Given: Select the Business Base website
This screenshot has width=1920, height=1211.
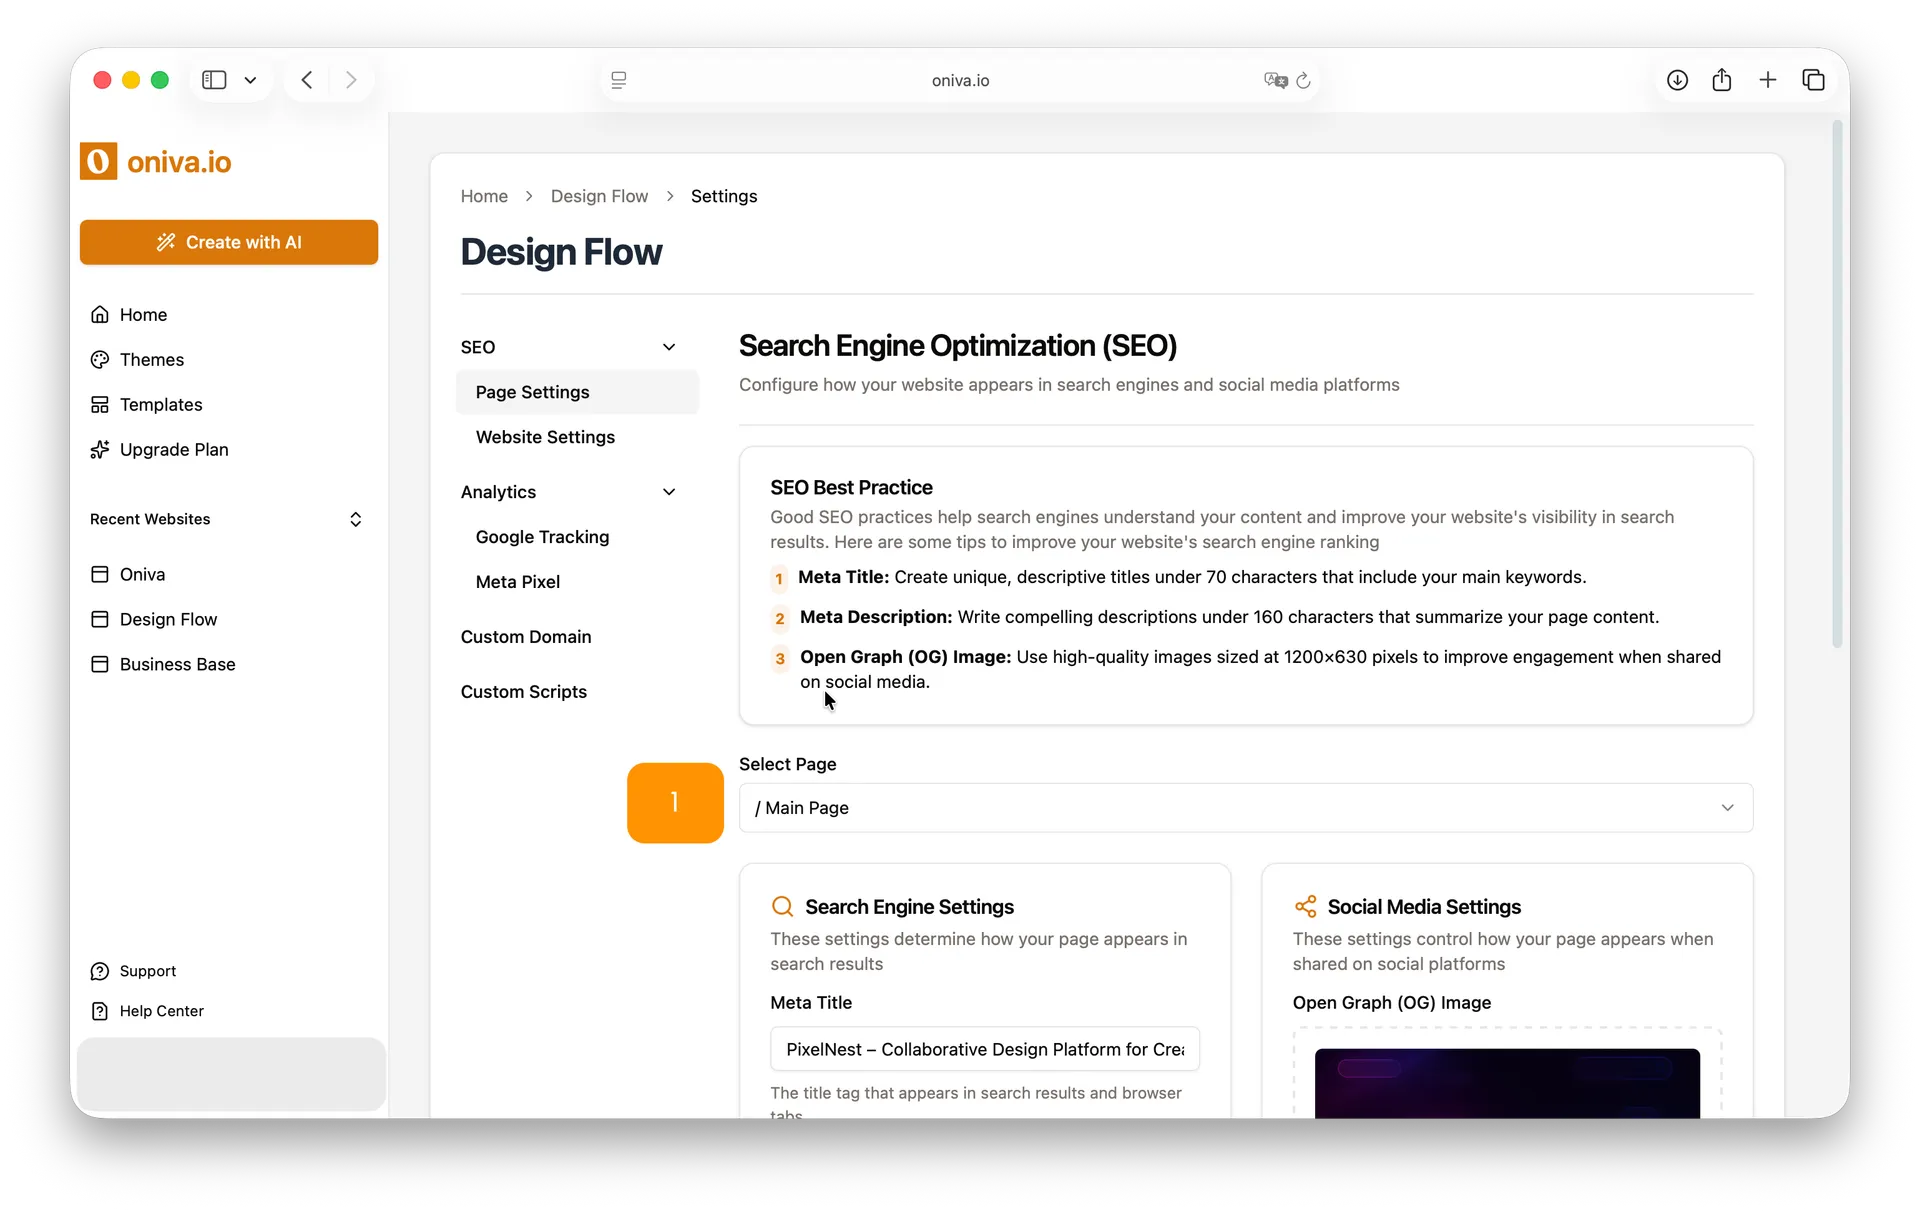Looking at the screenshot, I should (177, 663).
